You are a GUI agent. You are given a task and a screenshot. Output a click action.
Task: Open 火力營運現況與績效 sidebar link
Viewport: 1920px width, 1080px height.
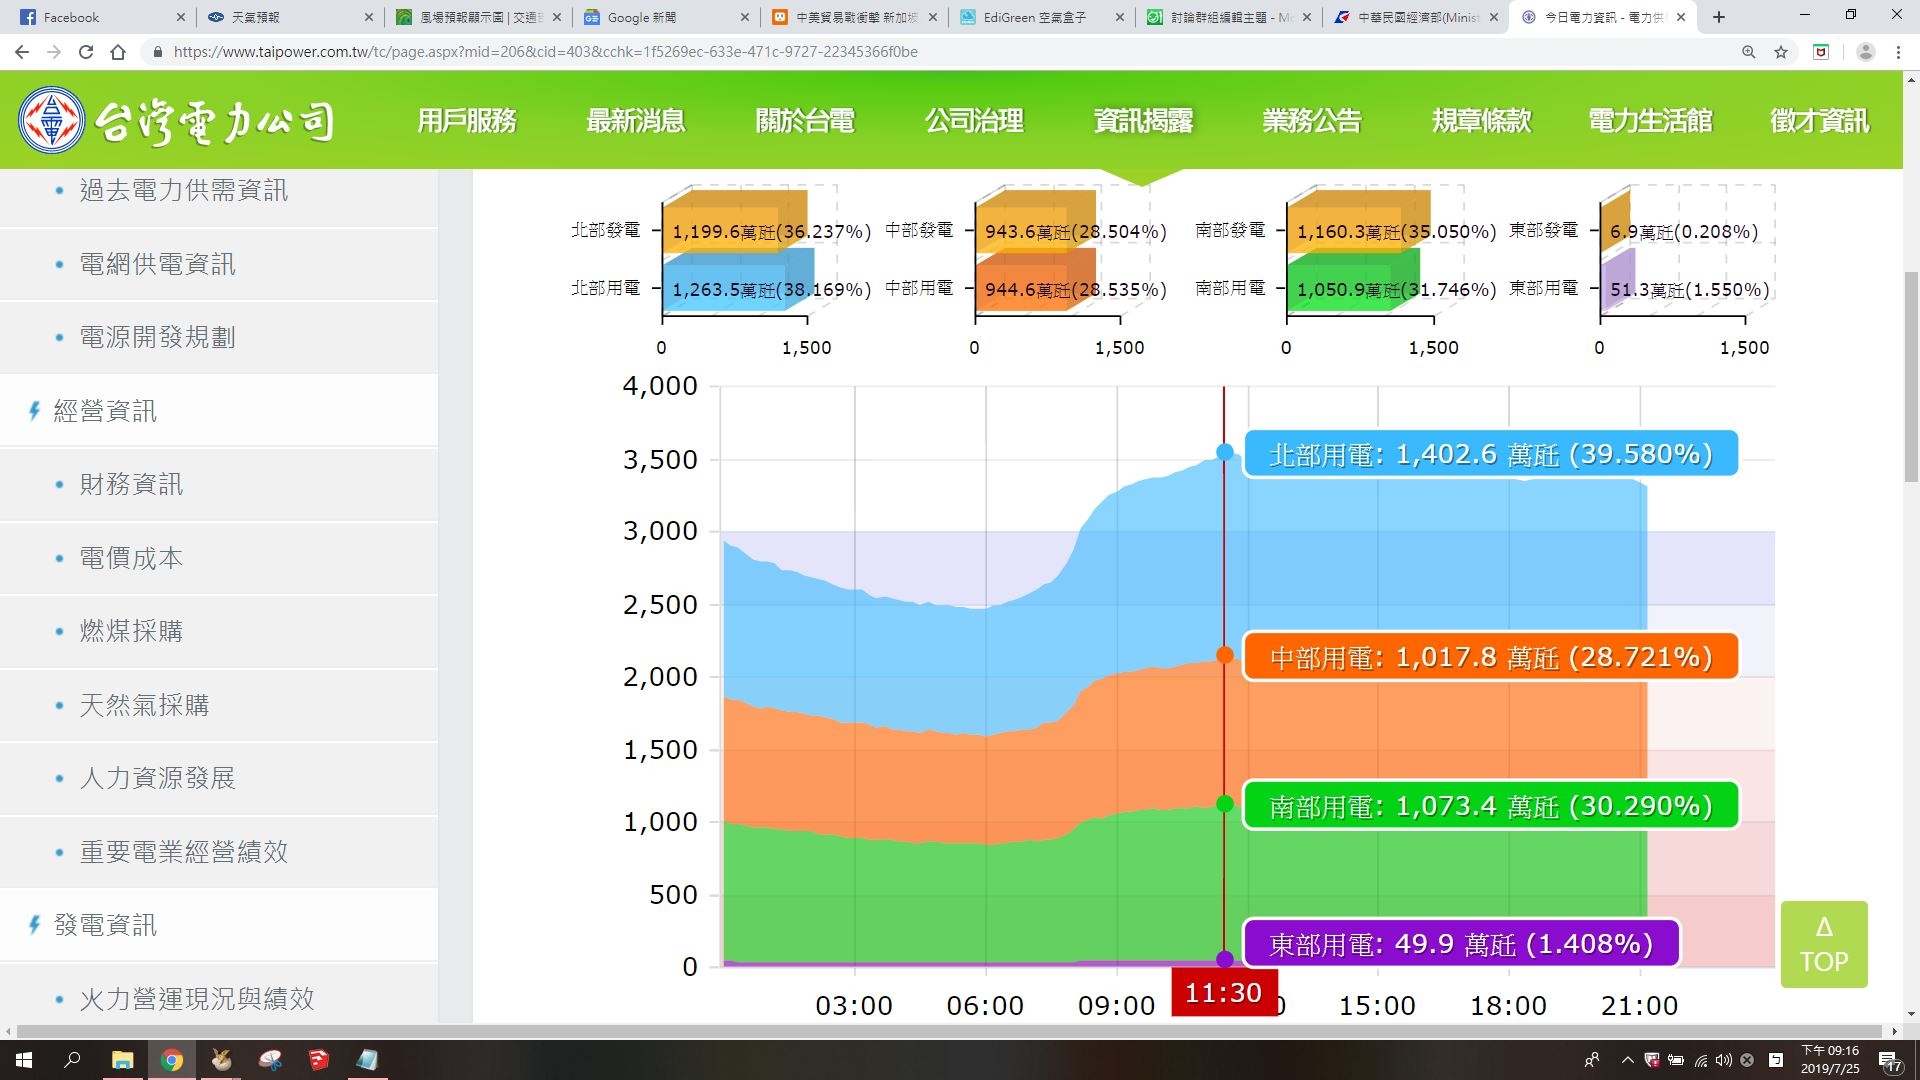[197, 999]
